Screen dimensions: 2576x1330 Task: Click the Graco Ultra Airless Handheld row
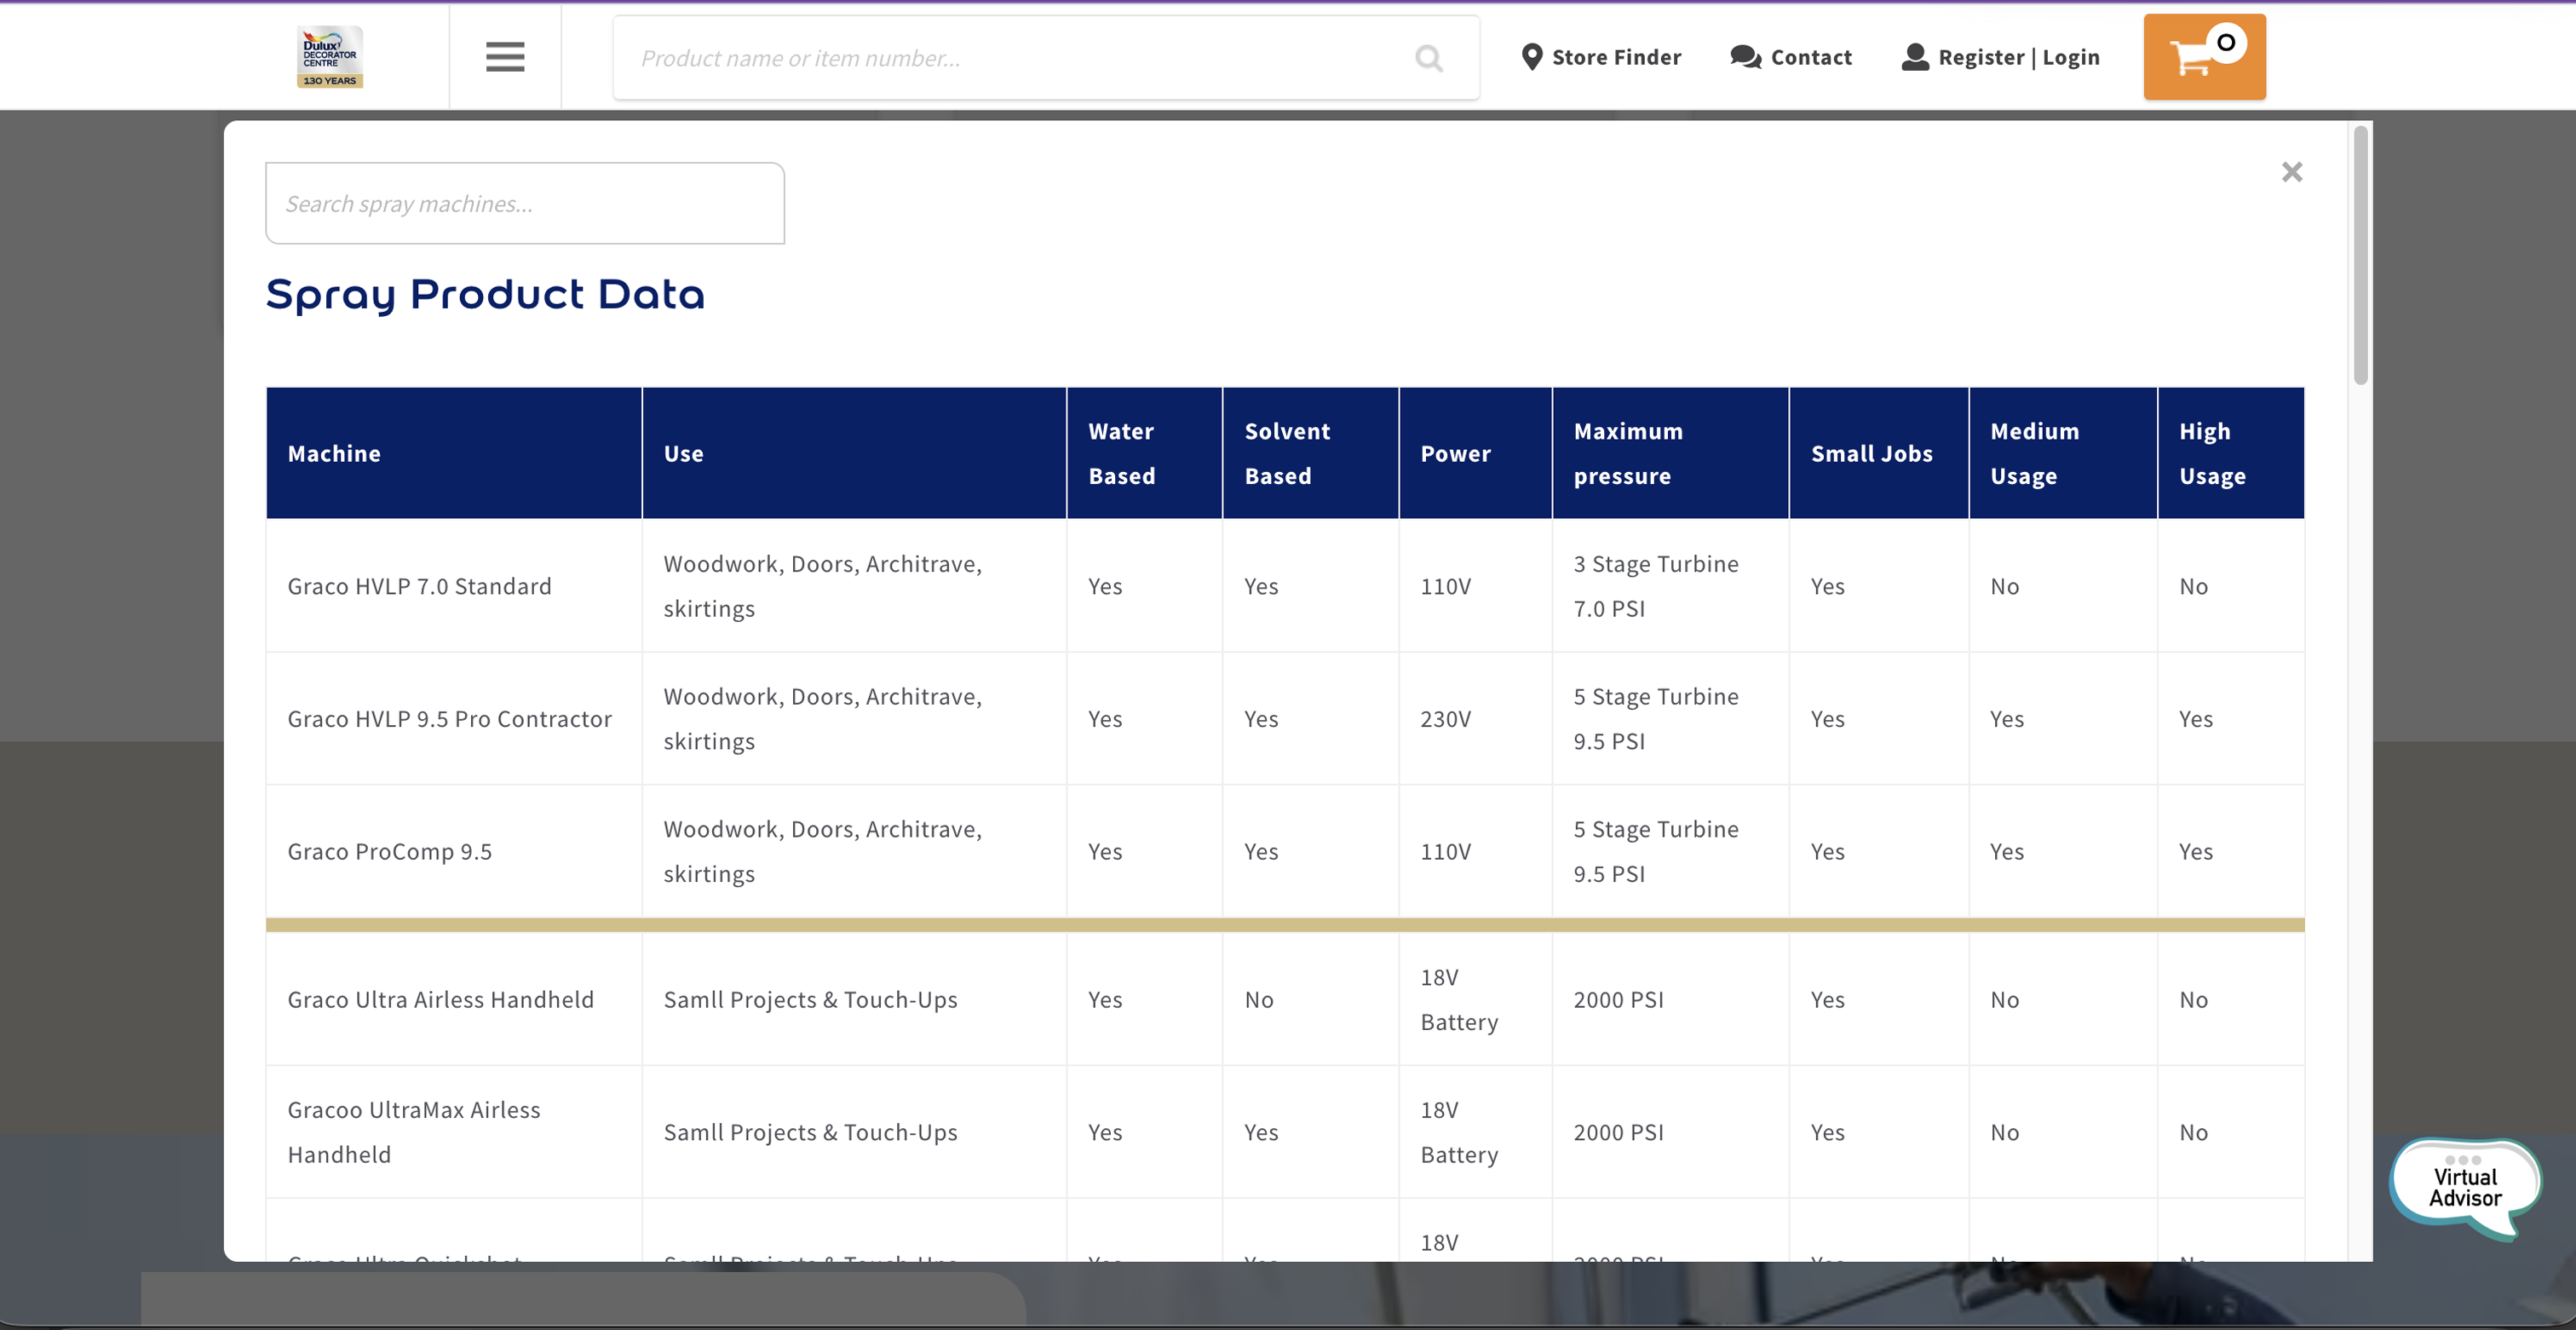pos(440,999)
